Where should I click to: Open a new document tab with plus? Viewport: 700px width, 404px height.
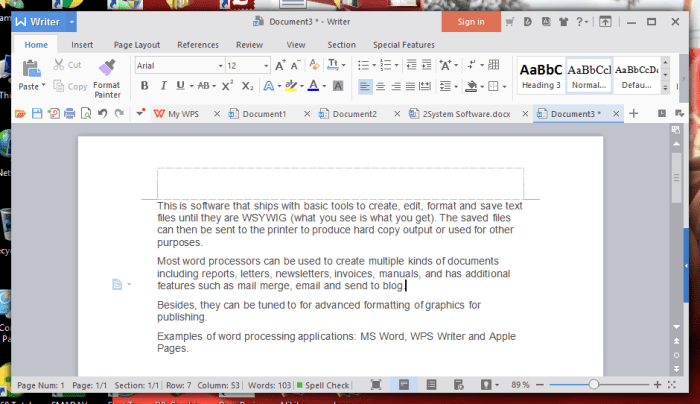click(x=632, y=114)
